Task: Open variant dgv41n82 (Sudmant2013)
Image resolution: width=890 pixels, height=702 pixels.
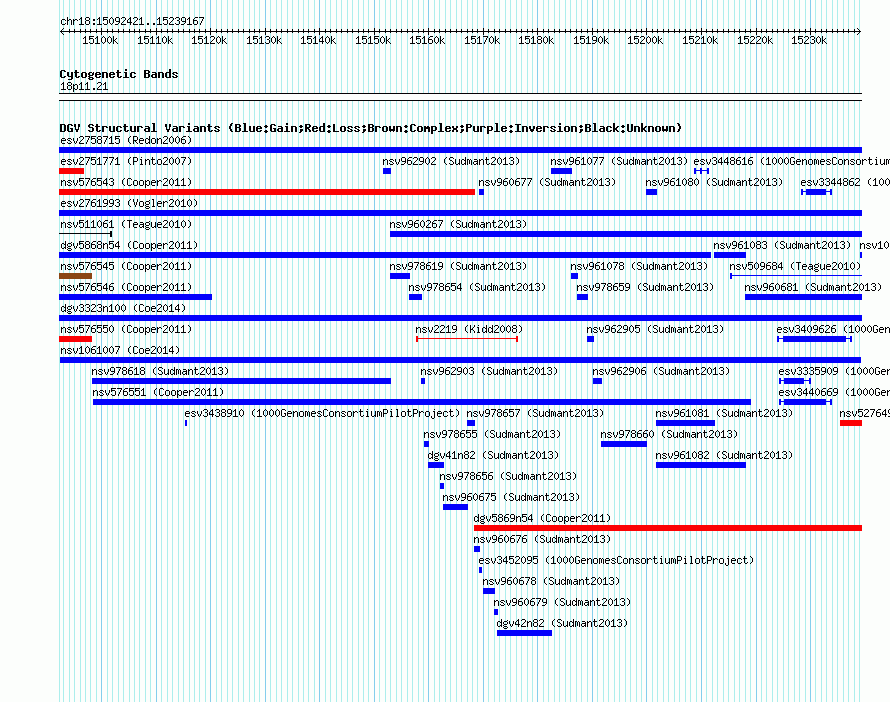Action: click(493, 455)
